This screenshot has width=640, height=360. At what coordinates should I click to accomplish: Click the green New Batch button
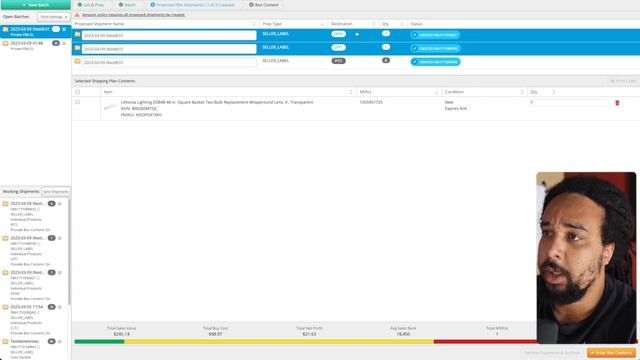[36, 4]
